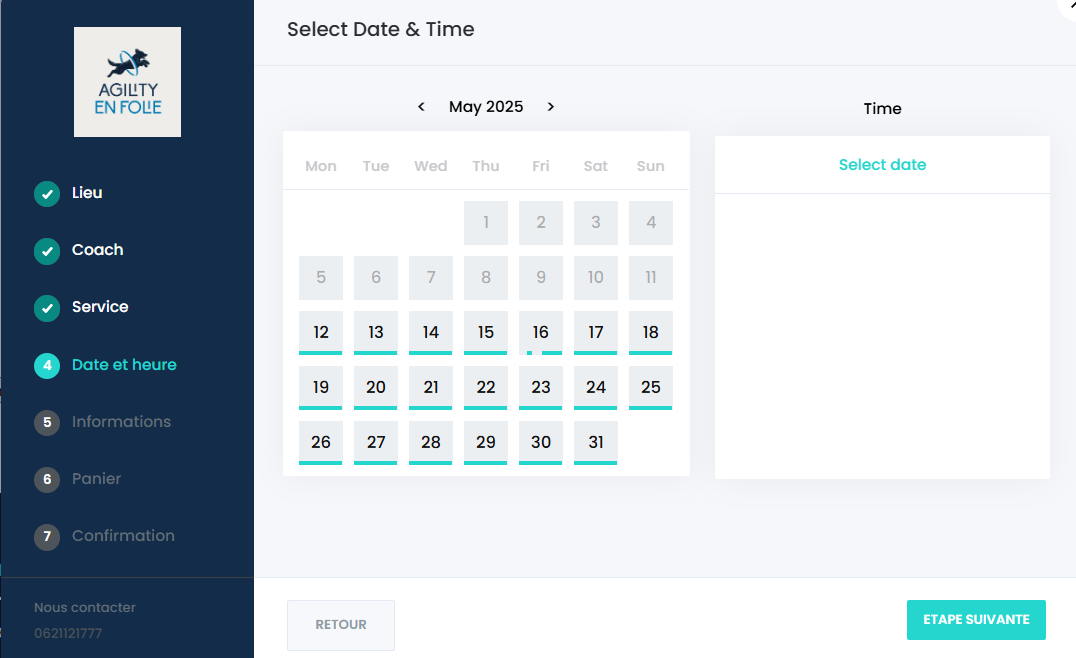Click the disabled date May 7

pyautogui.click(x=430, y=278)
